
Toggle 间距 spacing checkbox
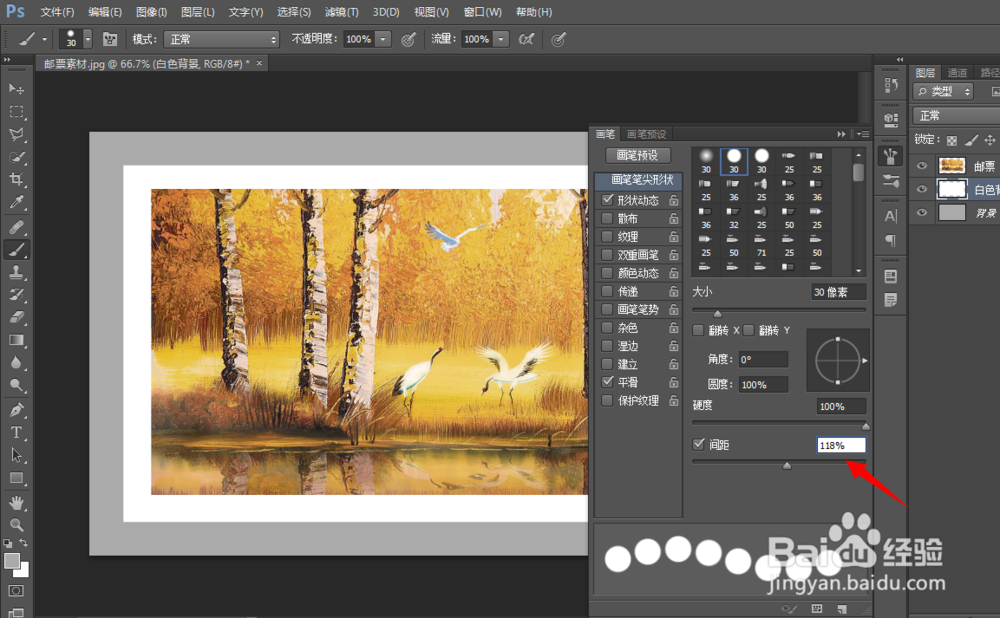point(699,445)
